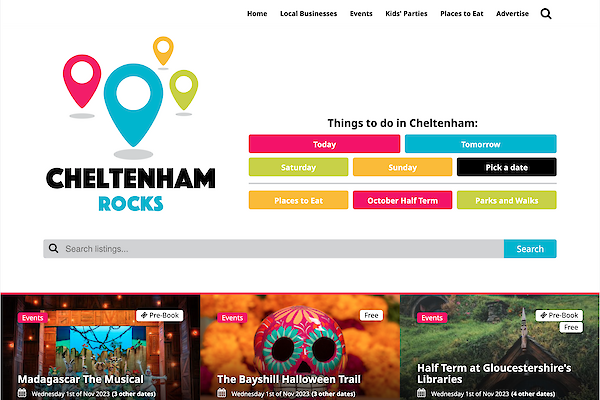600x400 pixels.
Task: Select the Advertise navigation link
Action: click(512, 14)
